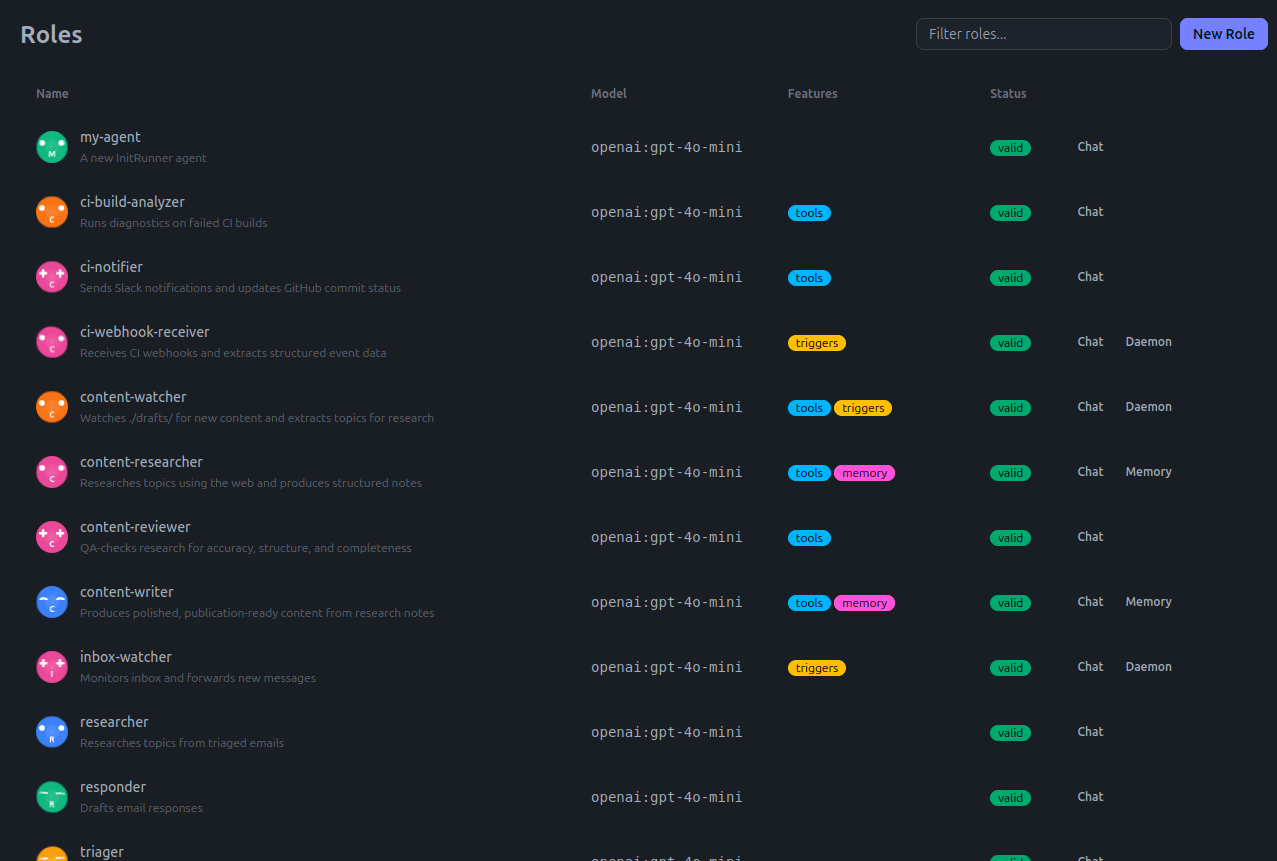Click the responder green avatar icon
Image resolution: width=1277 pixels, height=861 pixels.
[52, 797]
